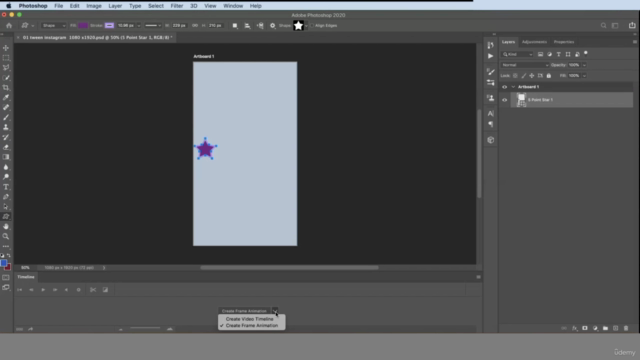Click the Stroke color swatch

(x=109, y=25)
